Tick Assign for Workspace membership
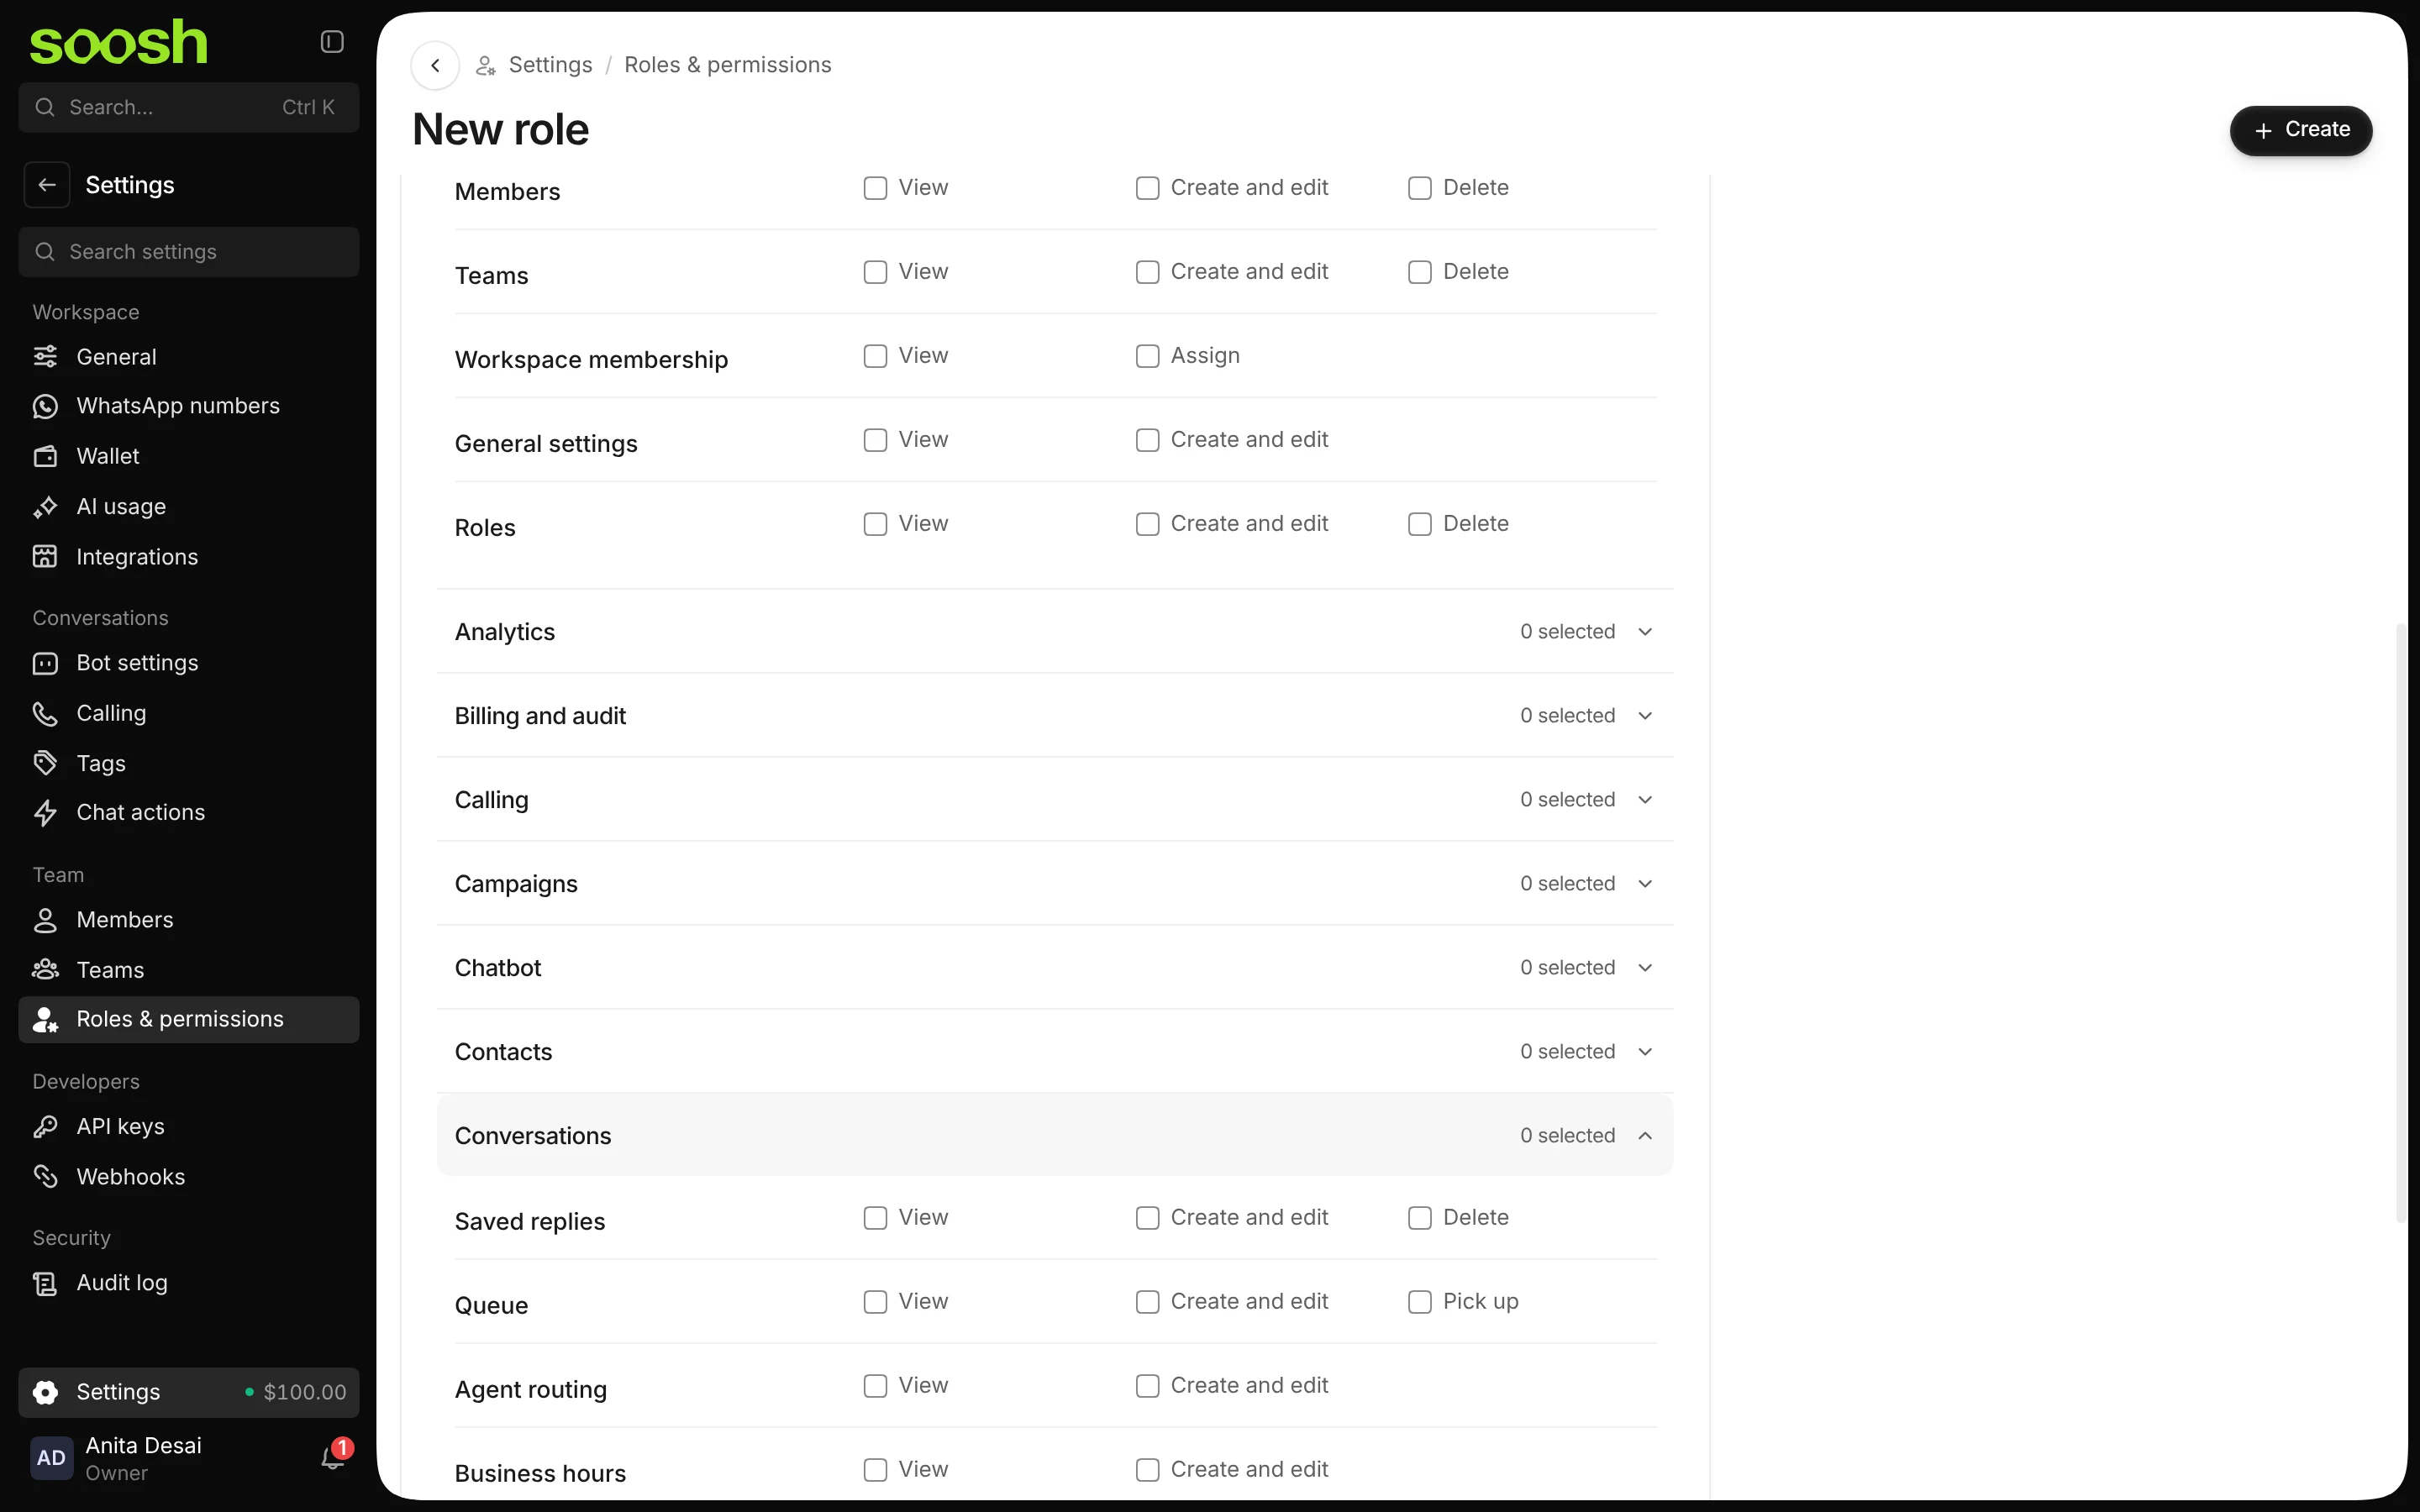The image size is (2420, 1512). pos(1147,356)
